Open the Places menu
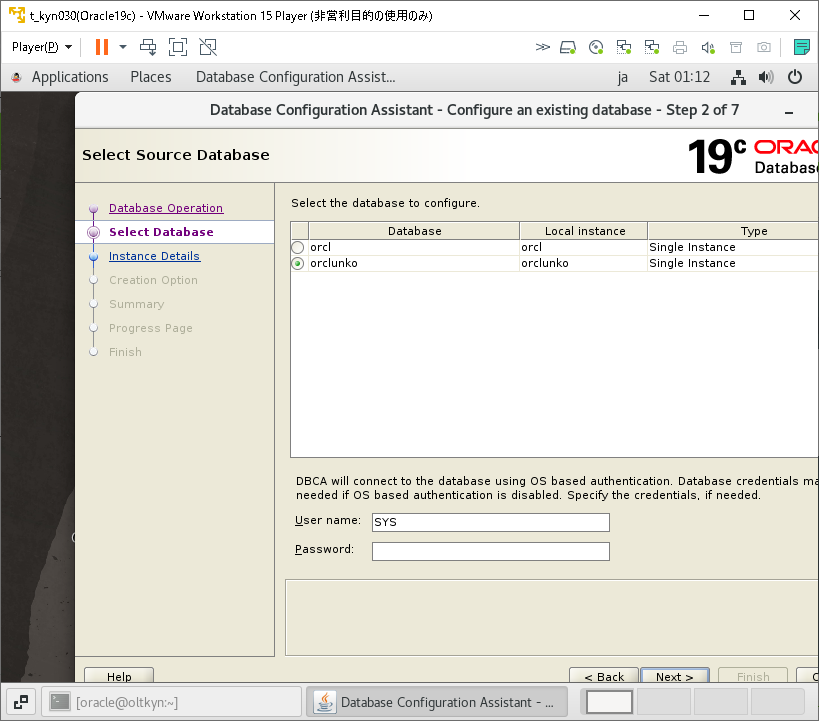Viewport: 819px width, 721px height. (151, 77)
